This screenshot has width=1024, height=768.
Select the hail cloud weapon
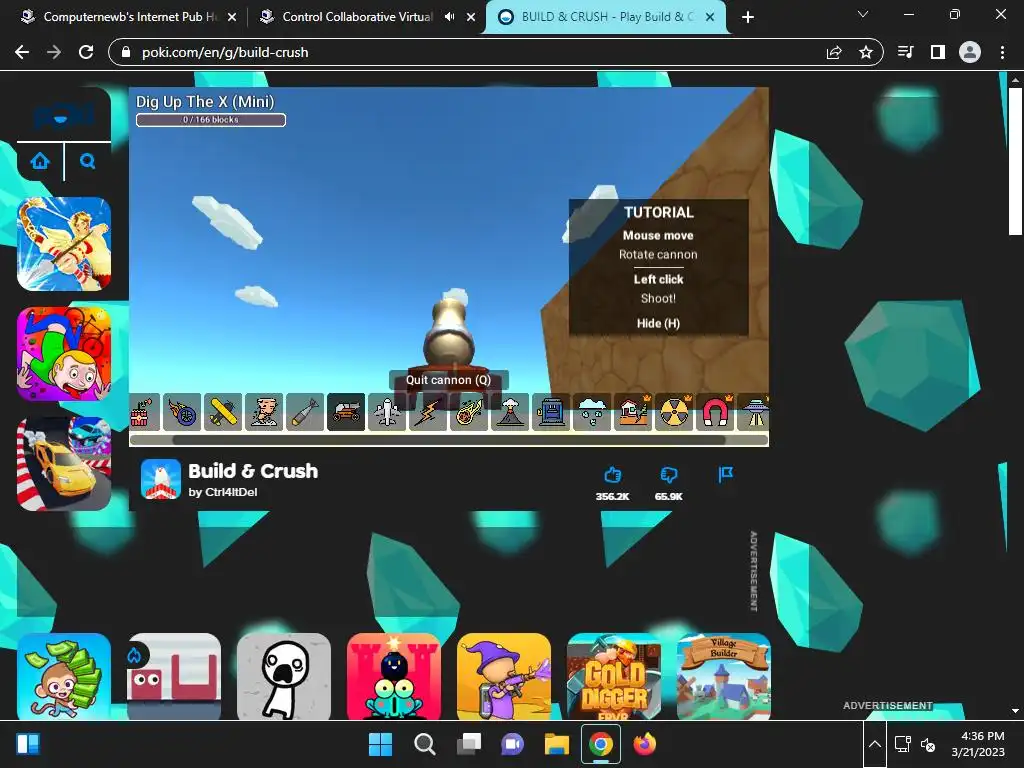click(592, 412)
